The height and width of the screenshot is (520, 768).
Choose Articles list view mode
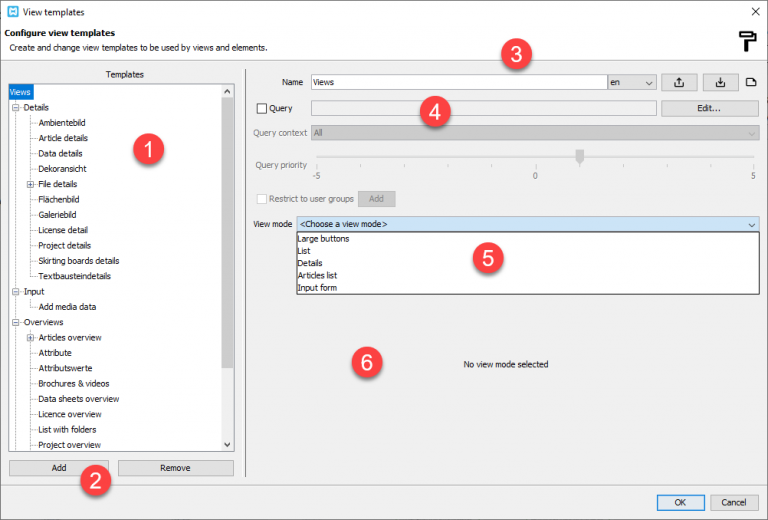click(528, 275)
